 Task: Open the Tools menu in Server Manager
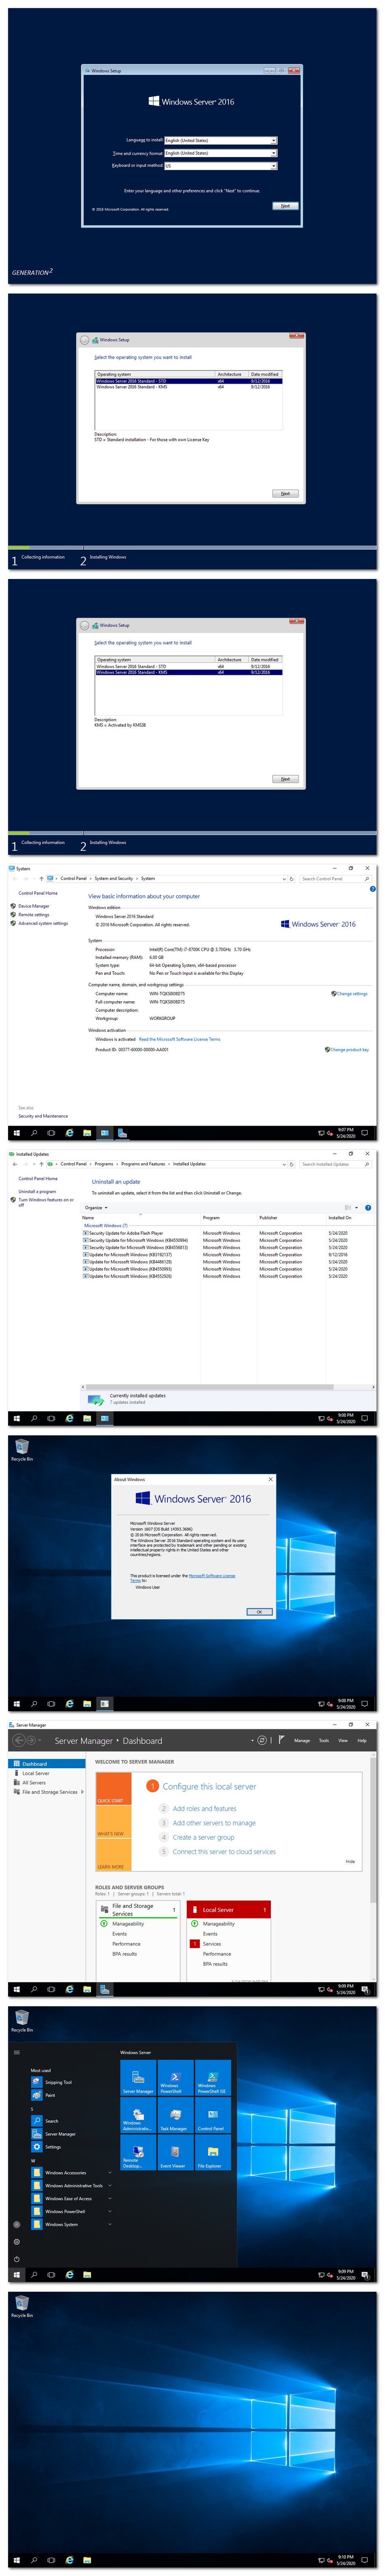324,1741
